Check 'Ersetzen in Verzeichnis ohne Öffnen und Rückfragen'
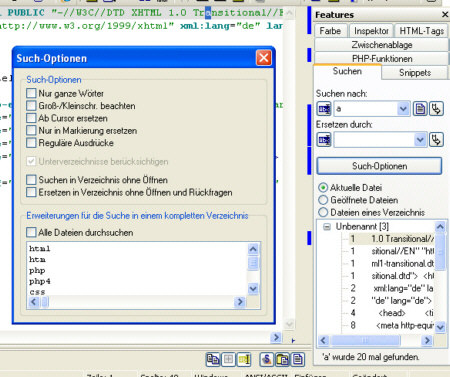The height and width of the screenshot is (377, 450). click(x=31, y=192)
